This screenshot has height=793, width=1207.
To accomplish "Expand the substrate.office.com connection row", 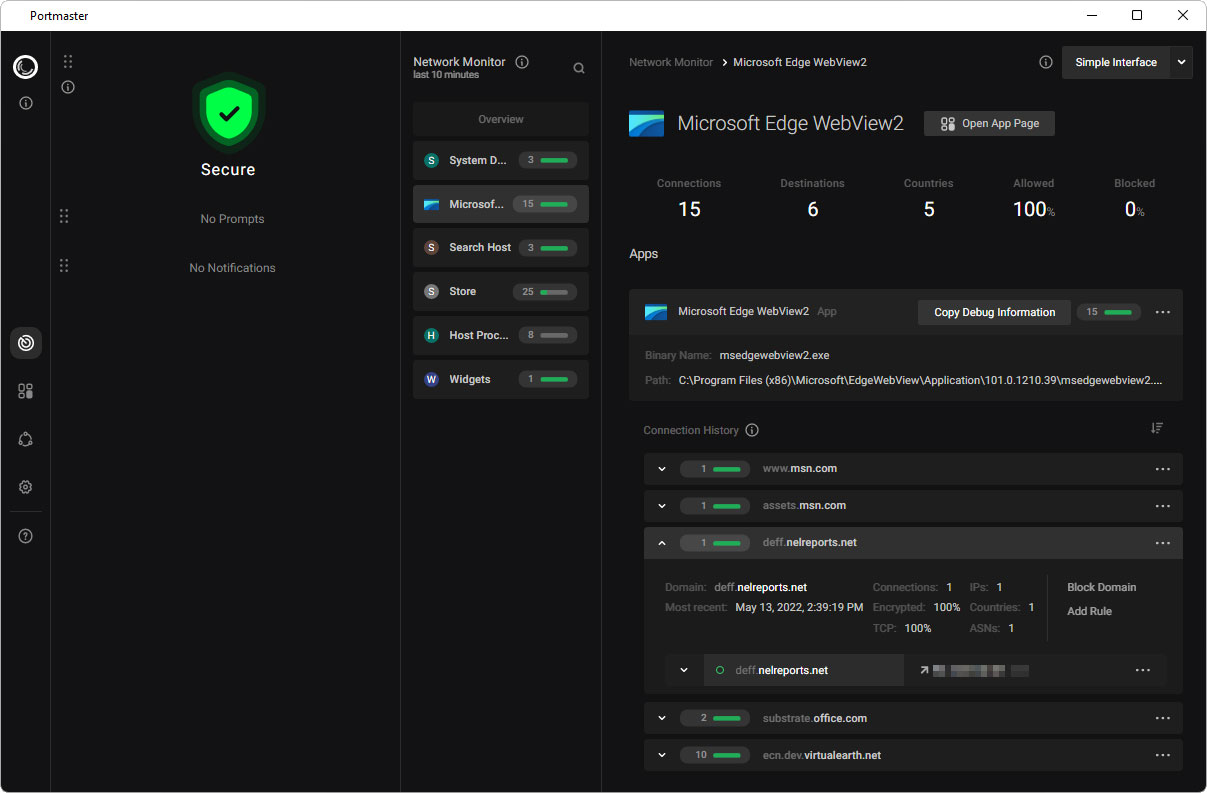I will coord(662,718).
